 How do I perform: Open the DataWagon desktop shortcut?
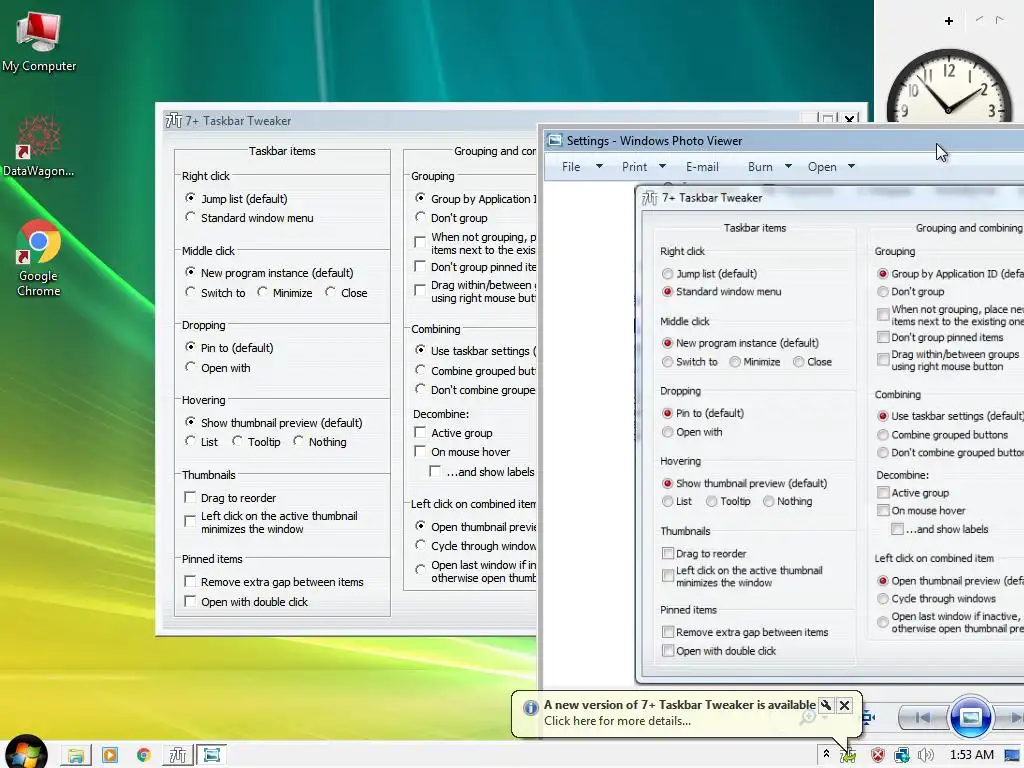[39, 146]
